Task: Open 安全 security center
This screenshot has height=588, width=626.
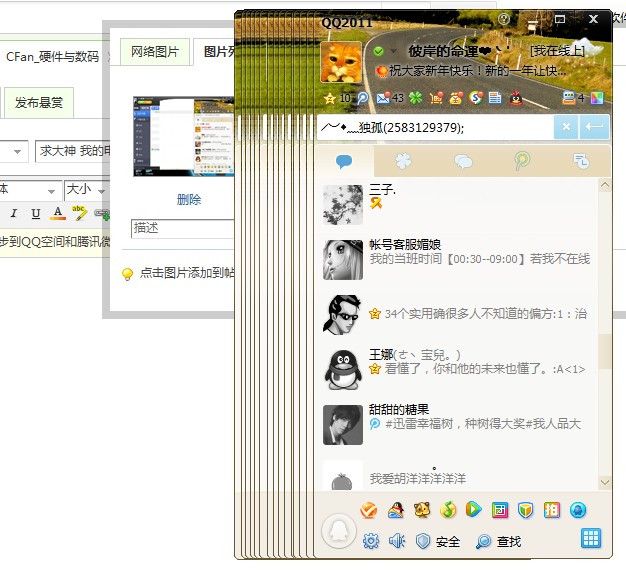Action: coord(438,541)
